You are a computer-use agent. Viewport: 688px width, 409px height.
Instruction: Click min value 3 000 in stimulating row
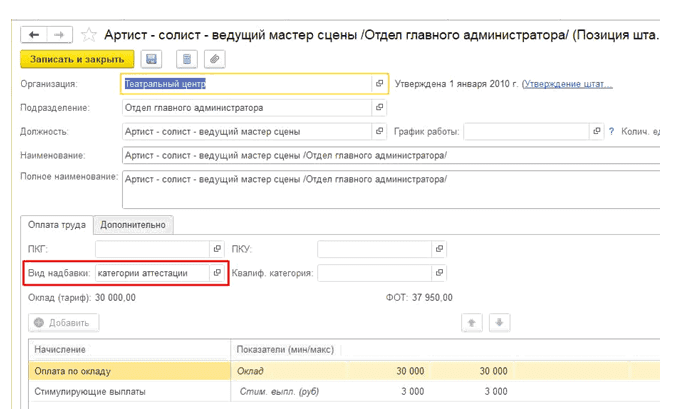tap(412, 391)
